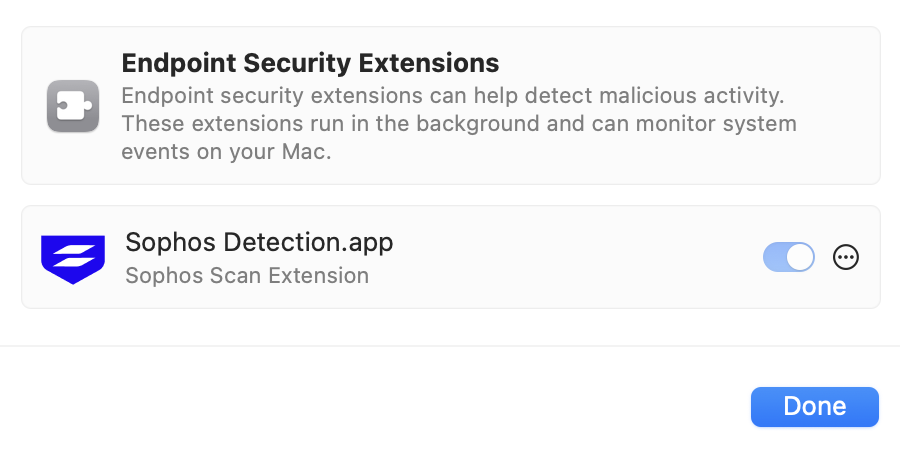The width and height of the screenshot is (900, 465).
Task: Toggle the Sophos Detection.app switch
Action: click(x=789, y=258)
